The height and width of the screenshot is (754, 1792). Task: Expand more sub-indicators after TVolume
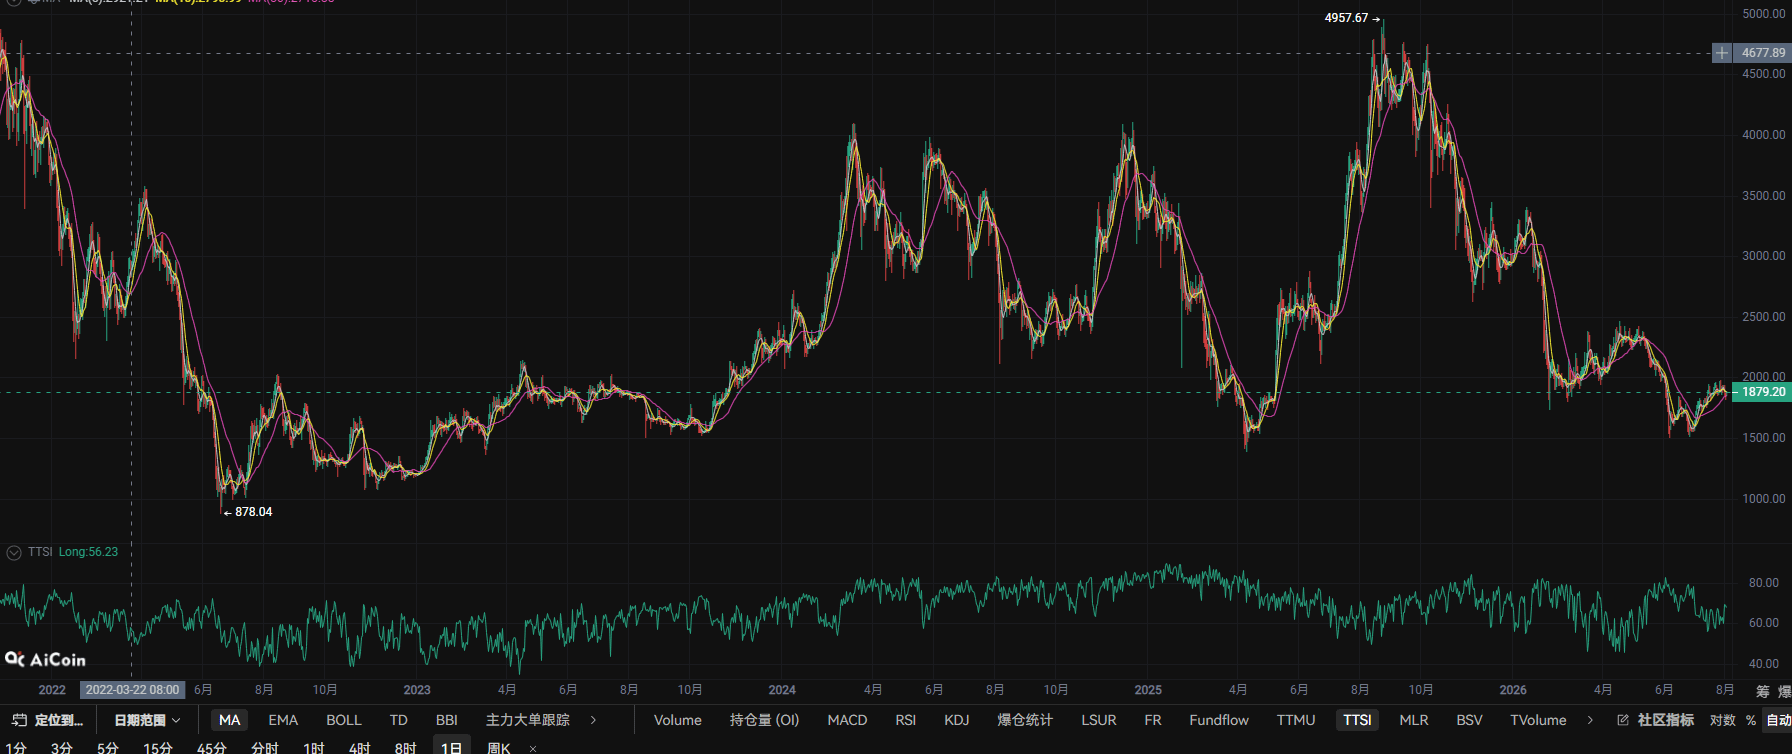(x=1590, y=720)
